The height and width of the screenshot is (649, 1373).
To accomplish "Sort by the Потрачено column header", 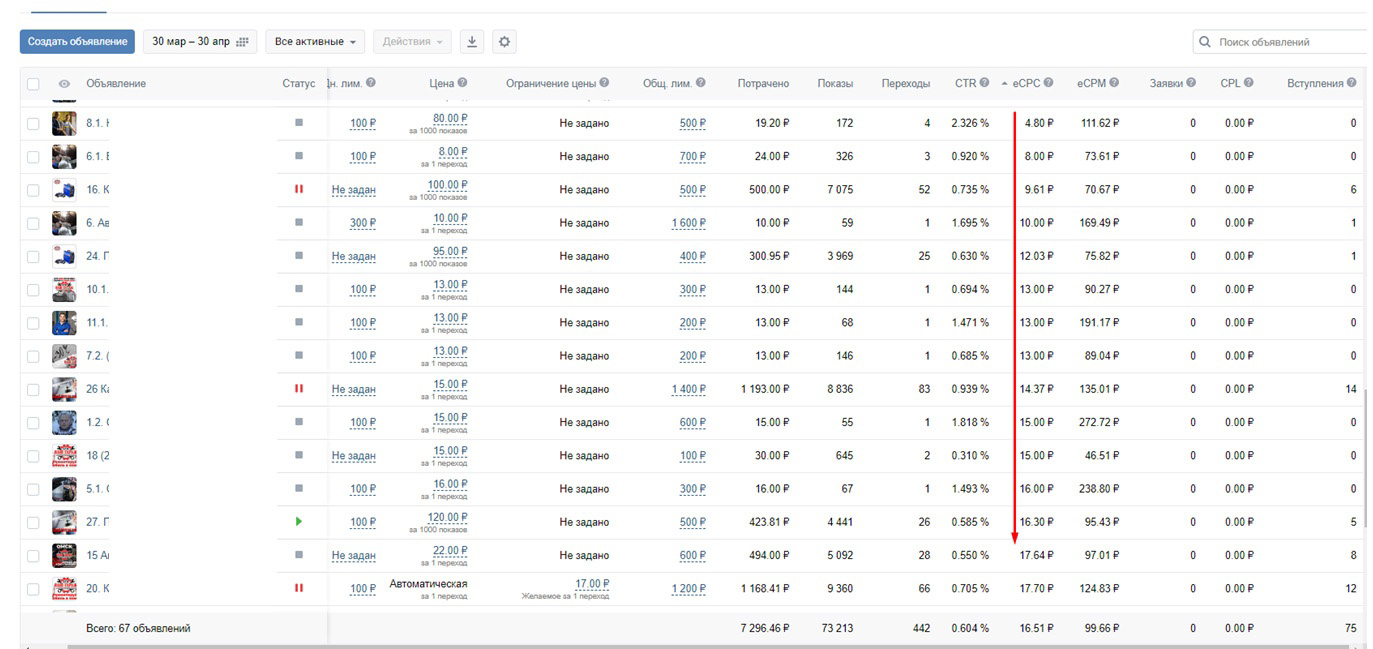I will [763, 83].
